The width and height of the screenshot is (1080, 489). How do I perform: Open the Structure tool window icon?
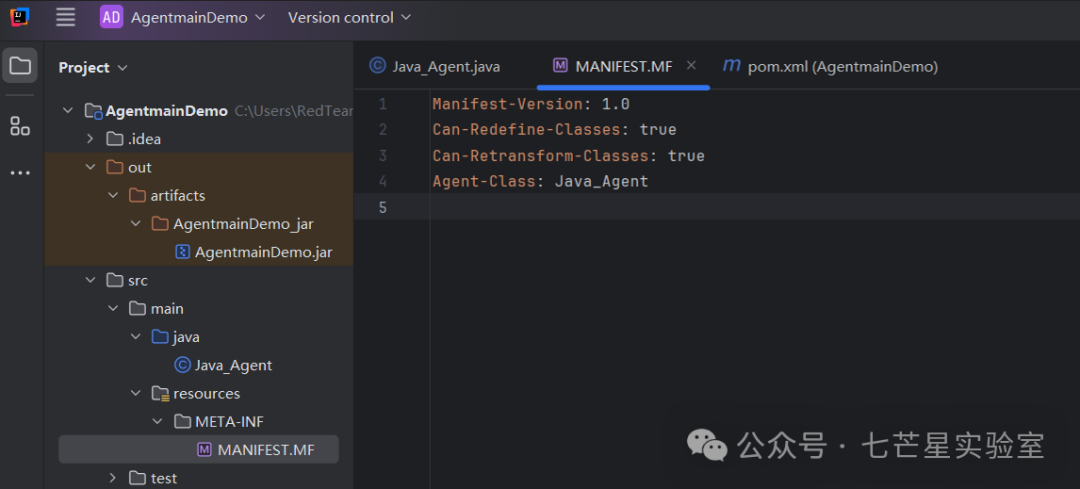(x=20, y=126)
